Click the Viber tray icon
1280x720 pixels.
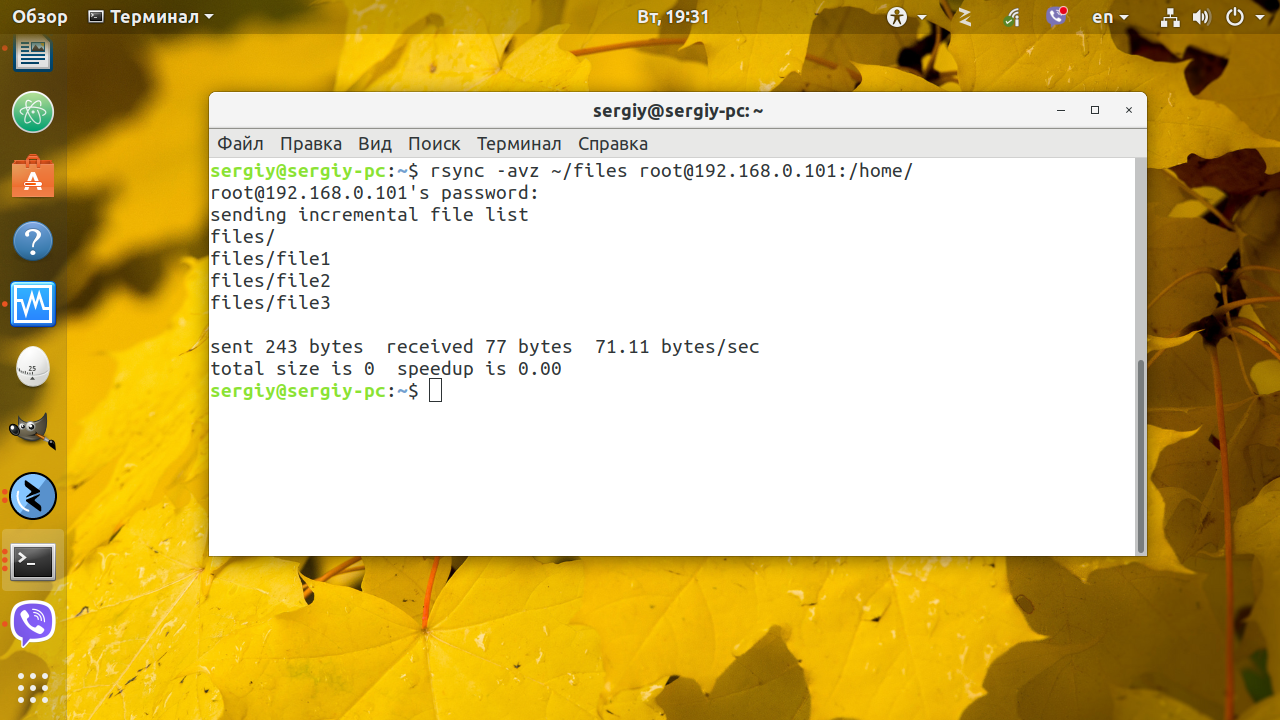pos(1057,17)
